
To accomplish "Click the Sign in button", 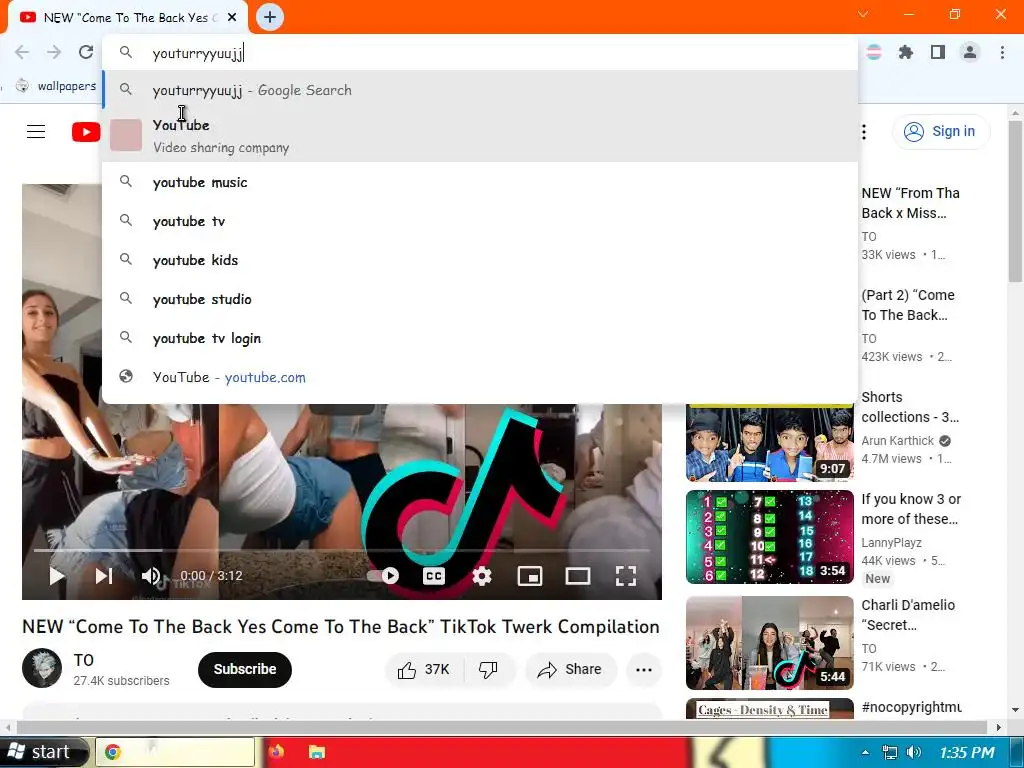I will (941, 132).
